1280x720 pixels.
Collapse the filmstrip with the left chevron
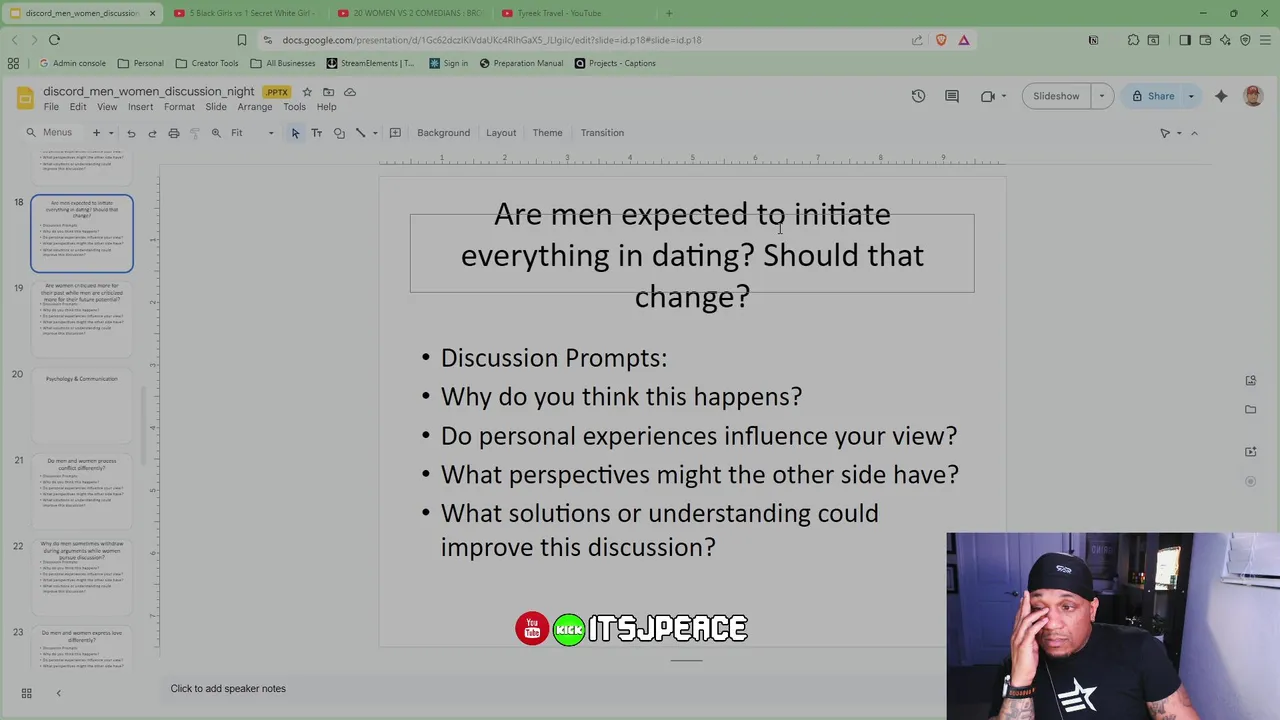click(58, 693)
